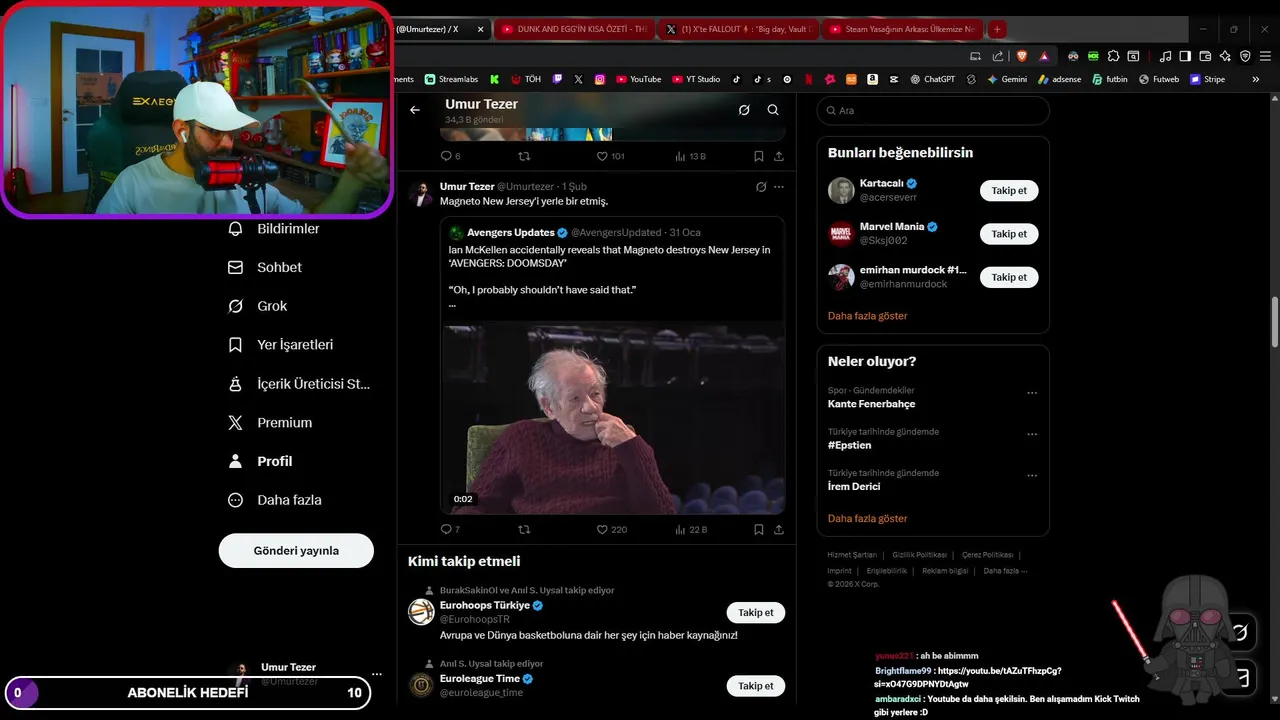
Task: Open options for Kante Fenerbahçe trend
Action: pos(1032,394)
